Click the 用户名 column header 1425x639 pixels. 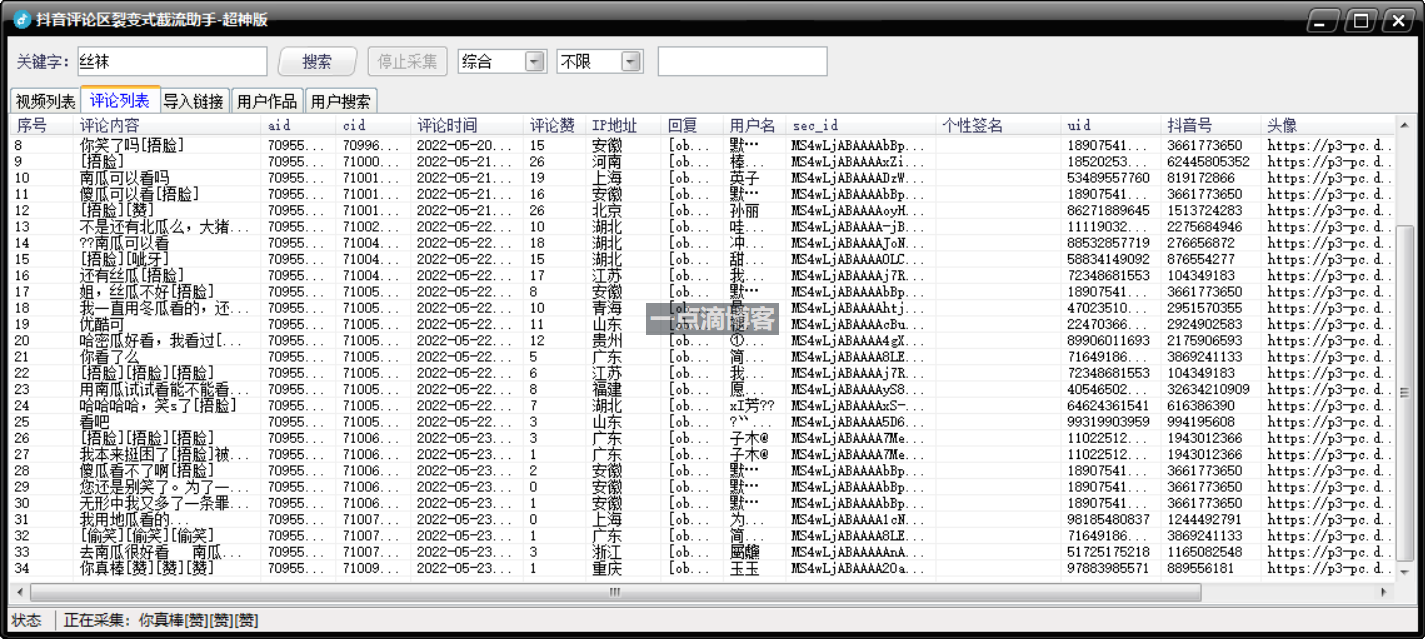(x=755, y=126)
